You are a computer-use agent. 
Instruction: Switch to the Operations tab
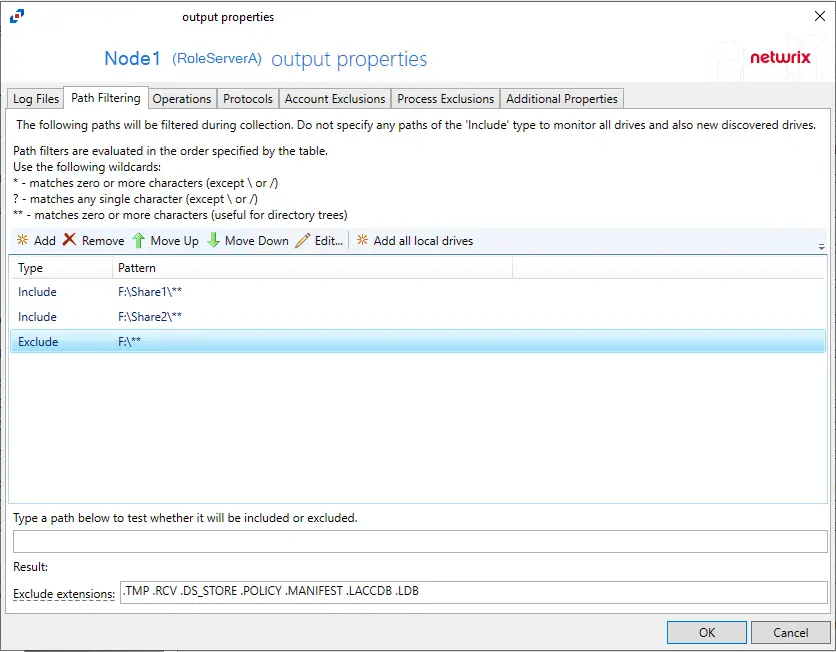pyautogui.click(x=182, y=98)
